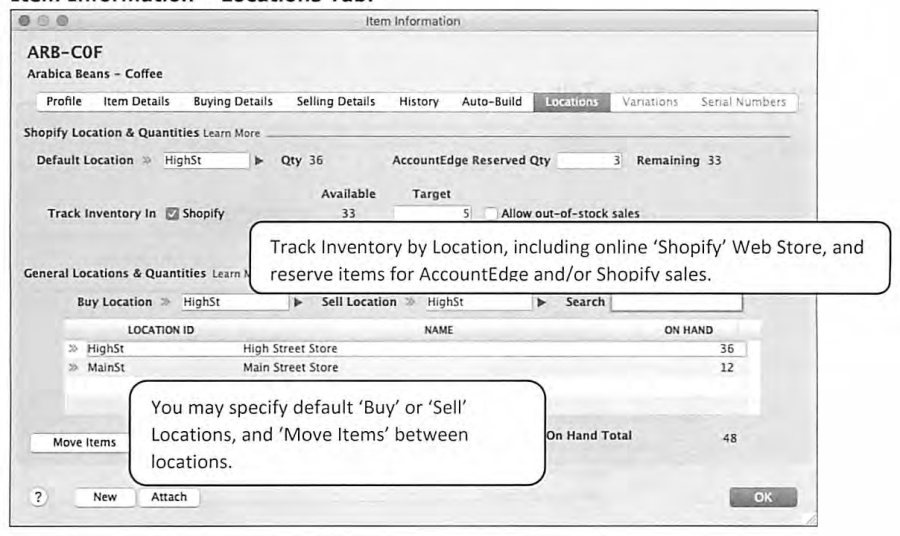Click the Serial Numbers tab
Viewport: 900px width, 536px height.
(743, 102)
